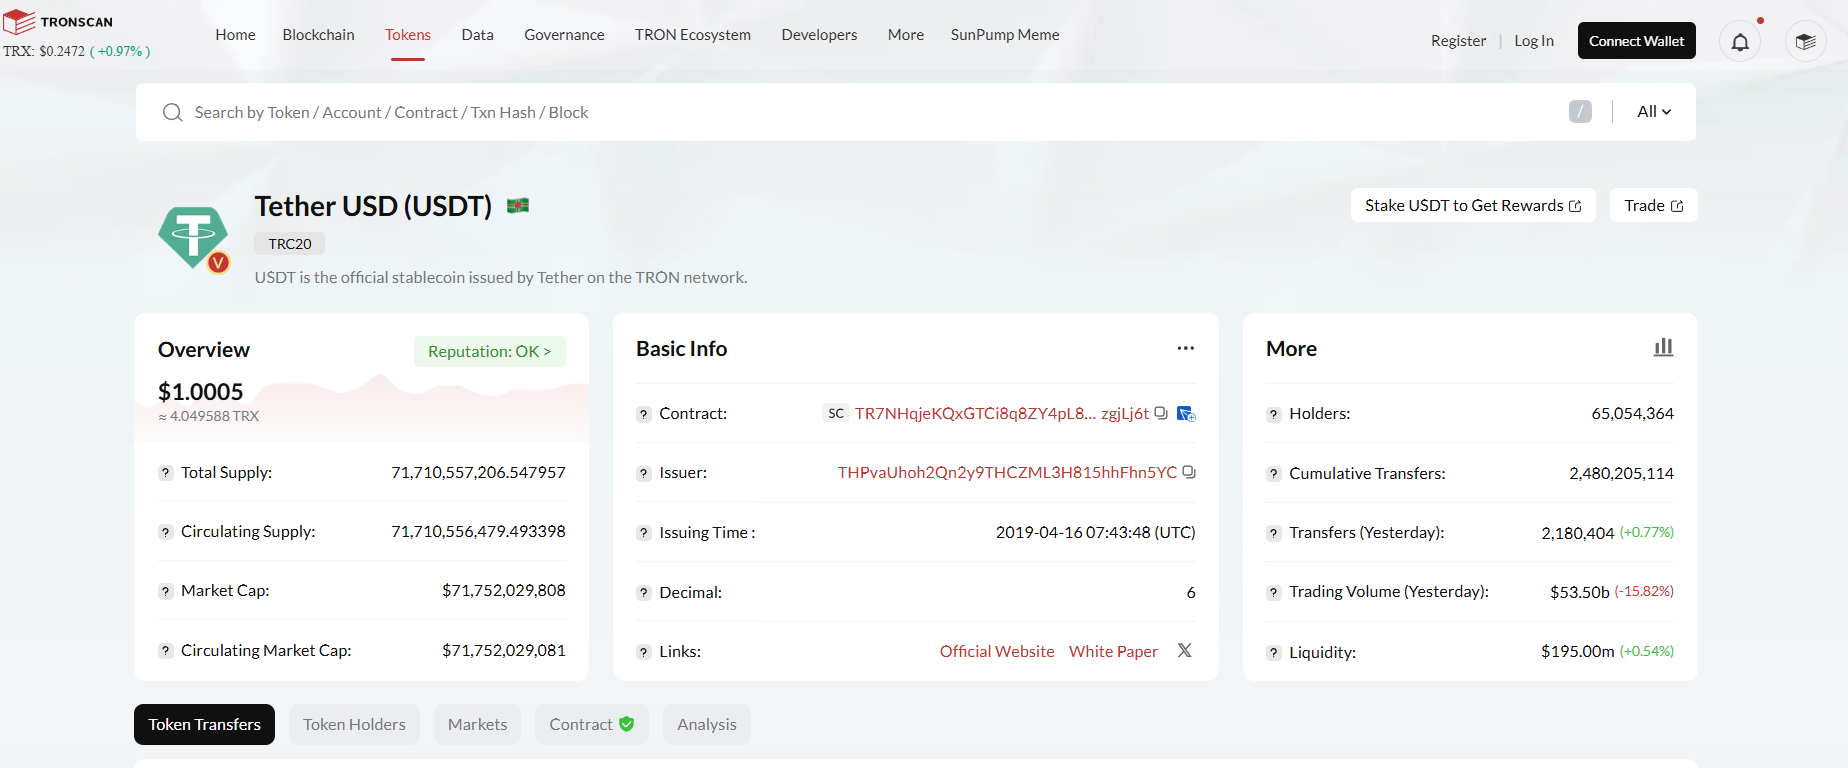The image size is (1848, 768).
Task: Click the Connect Wallet button
Action: coord(1636,41)
